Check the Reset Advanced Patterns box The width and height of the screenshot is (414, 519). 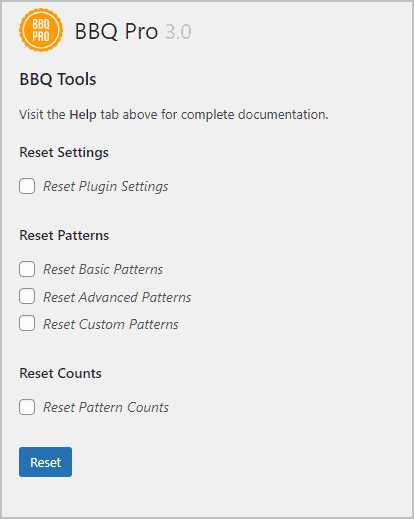coord(27,296)
